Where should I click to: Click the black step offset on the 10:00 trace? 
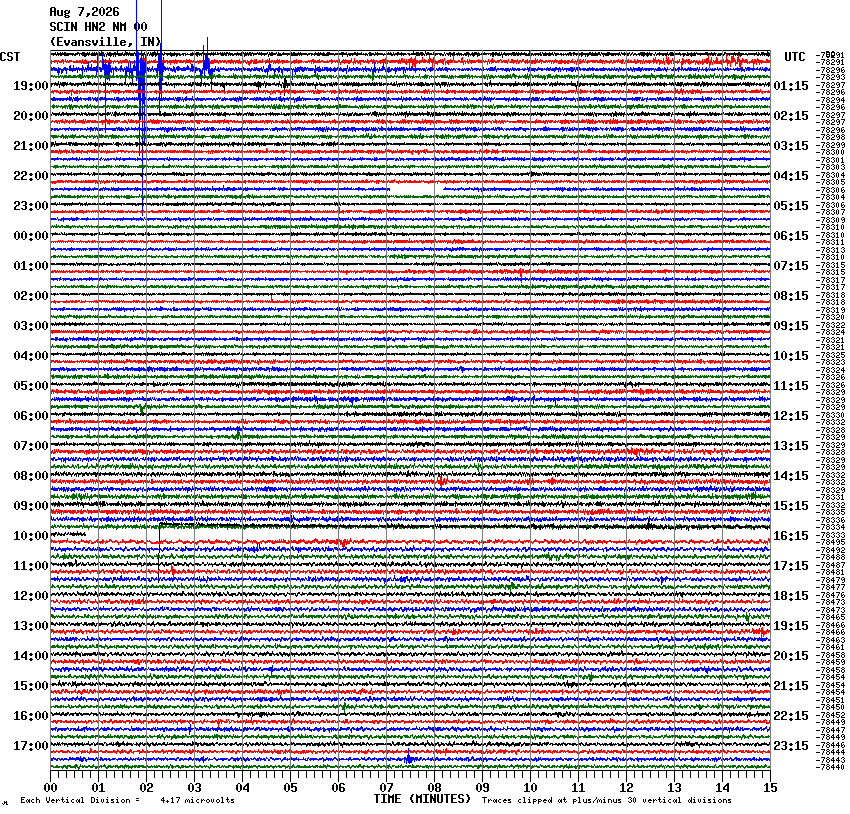tap(159, 550)
